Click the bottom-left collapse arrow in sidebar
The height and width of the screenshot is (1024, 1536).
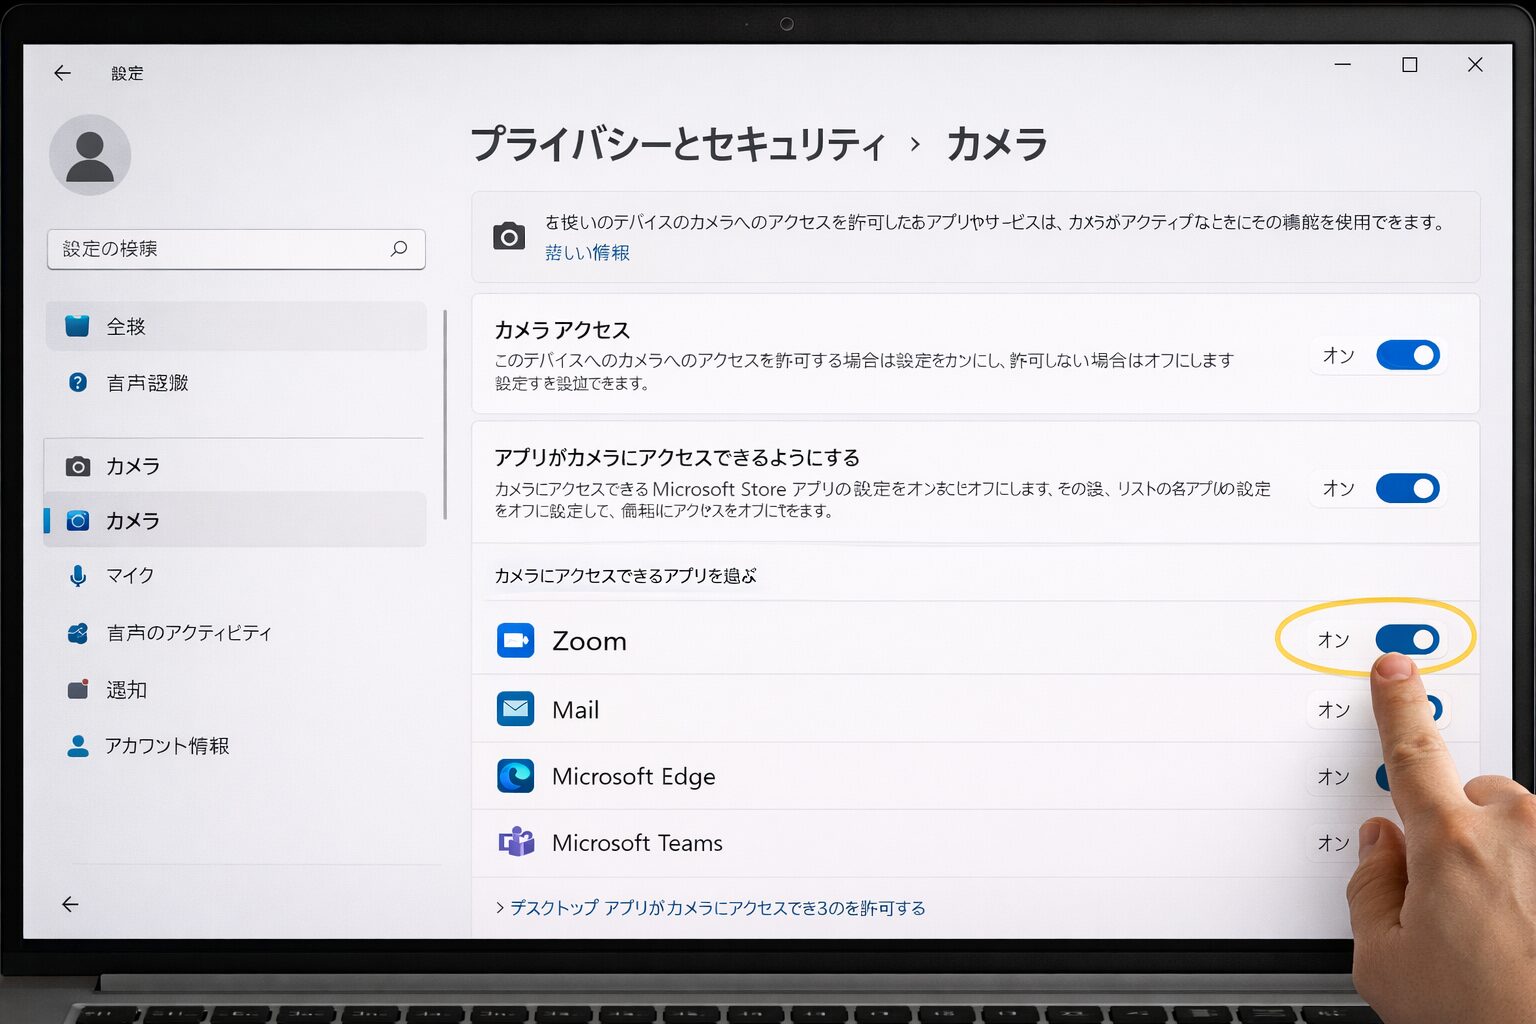point(70,904)
